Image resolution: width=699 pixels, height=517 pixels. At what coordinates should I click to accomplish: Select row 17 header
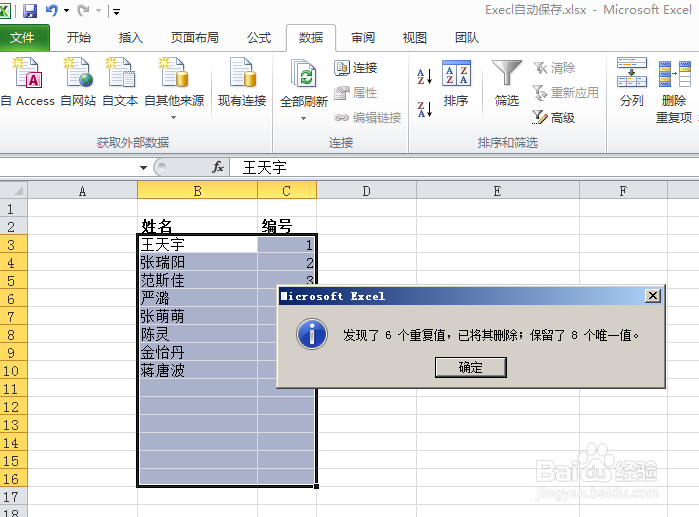[13, 496]
